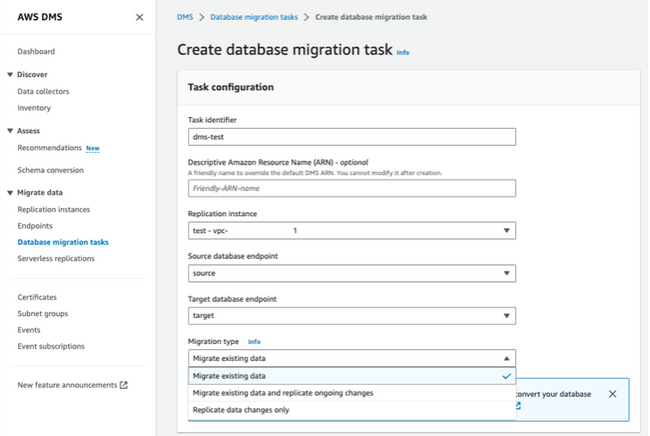Viewport: 650px width, 436px height.
Task: Click the checkmark beside Migrate existing data option
Action: pyautogui.click(x=506, y=376)
